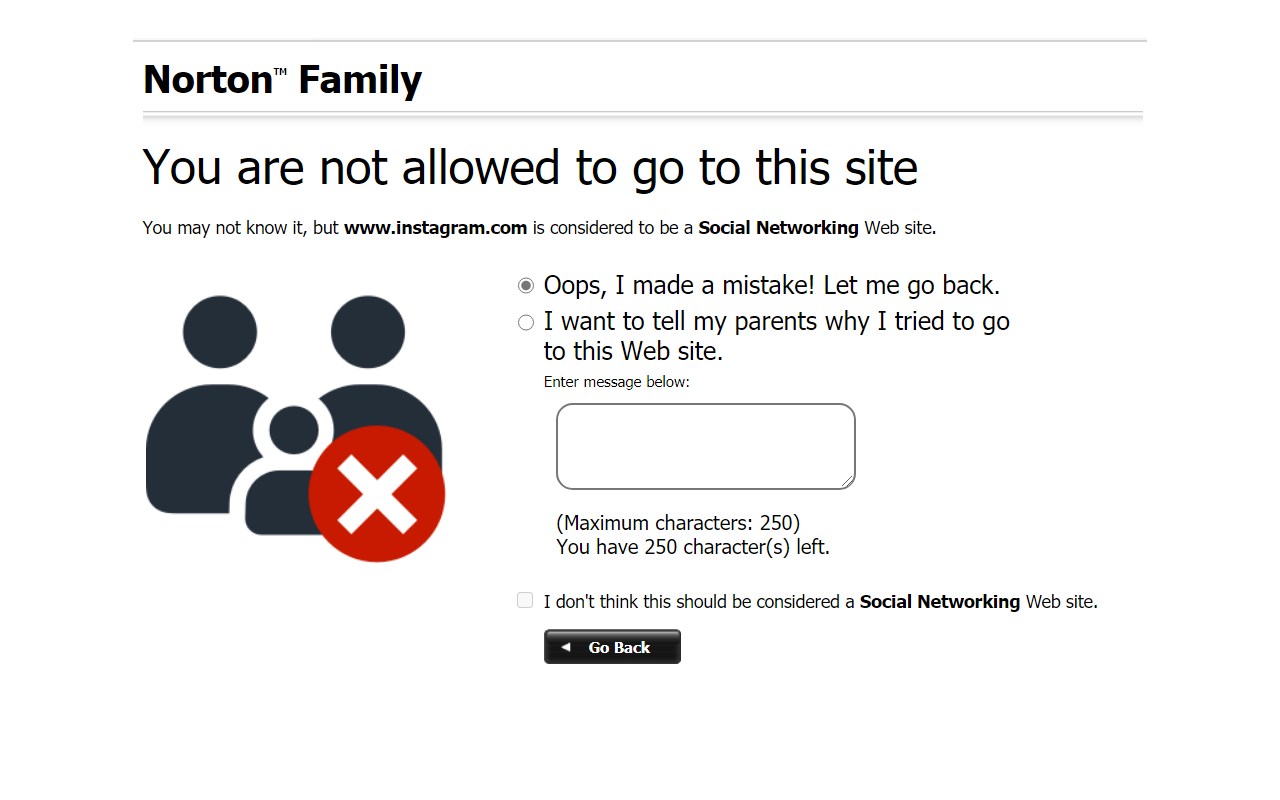Click the www.instagram.com bold text

(435, 228)
